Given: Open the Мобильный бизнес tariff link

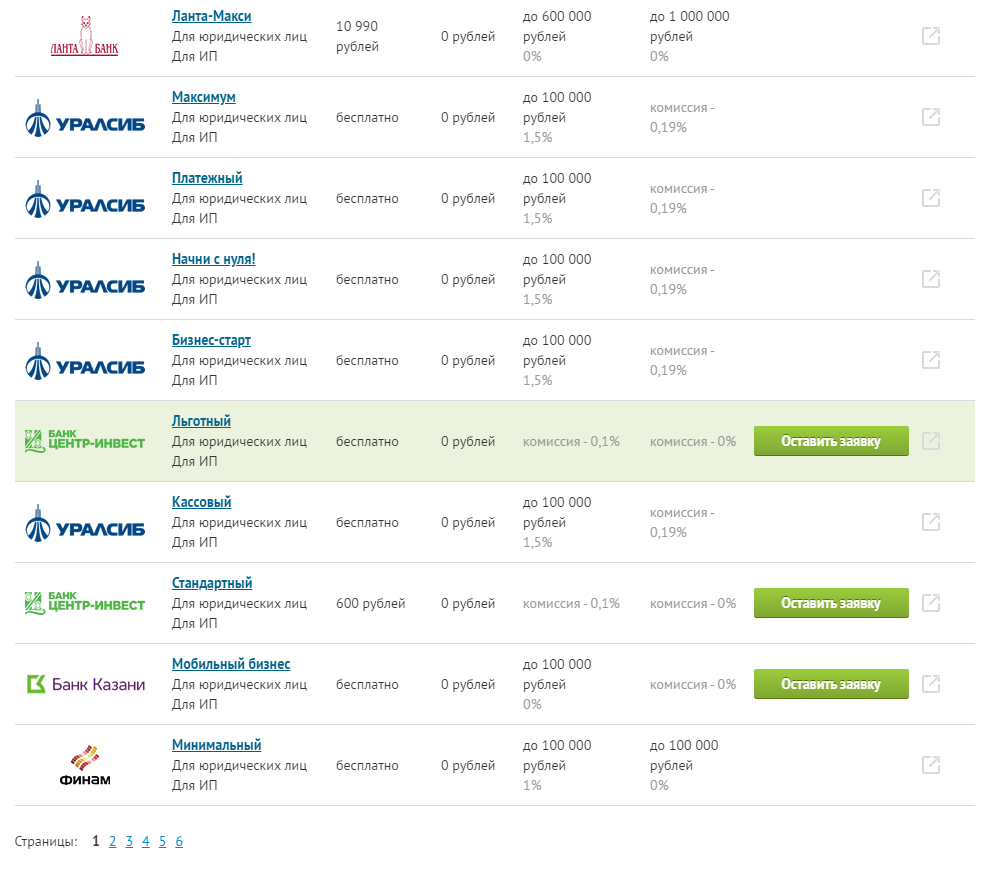Looking at the screenshot, I should (x=231, y=664).
